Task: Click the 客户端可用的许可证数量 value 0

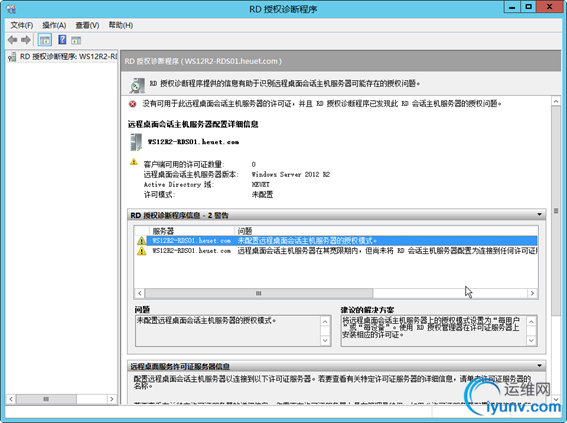Action: [253, 164]
